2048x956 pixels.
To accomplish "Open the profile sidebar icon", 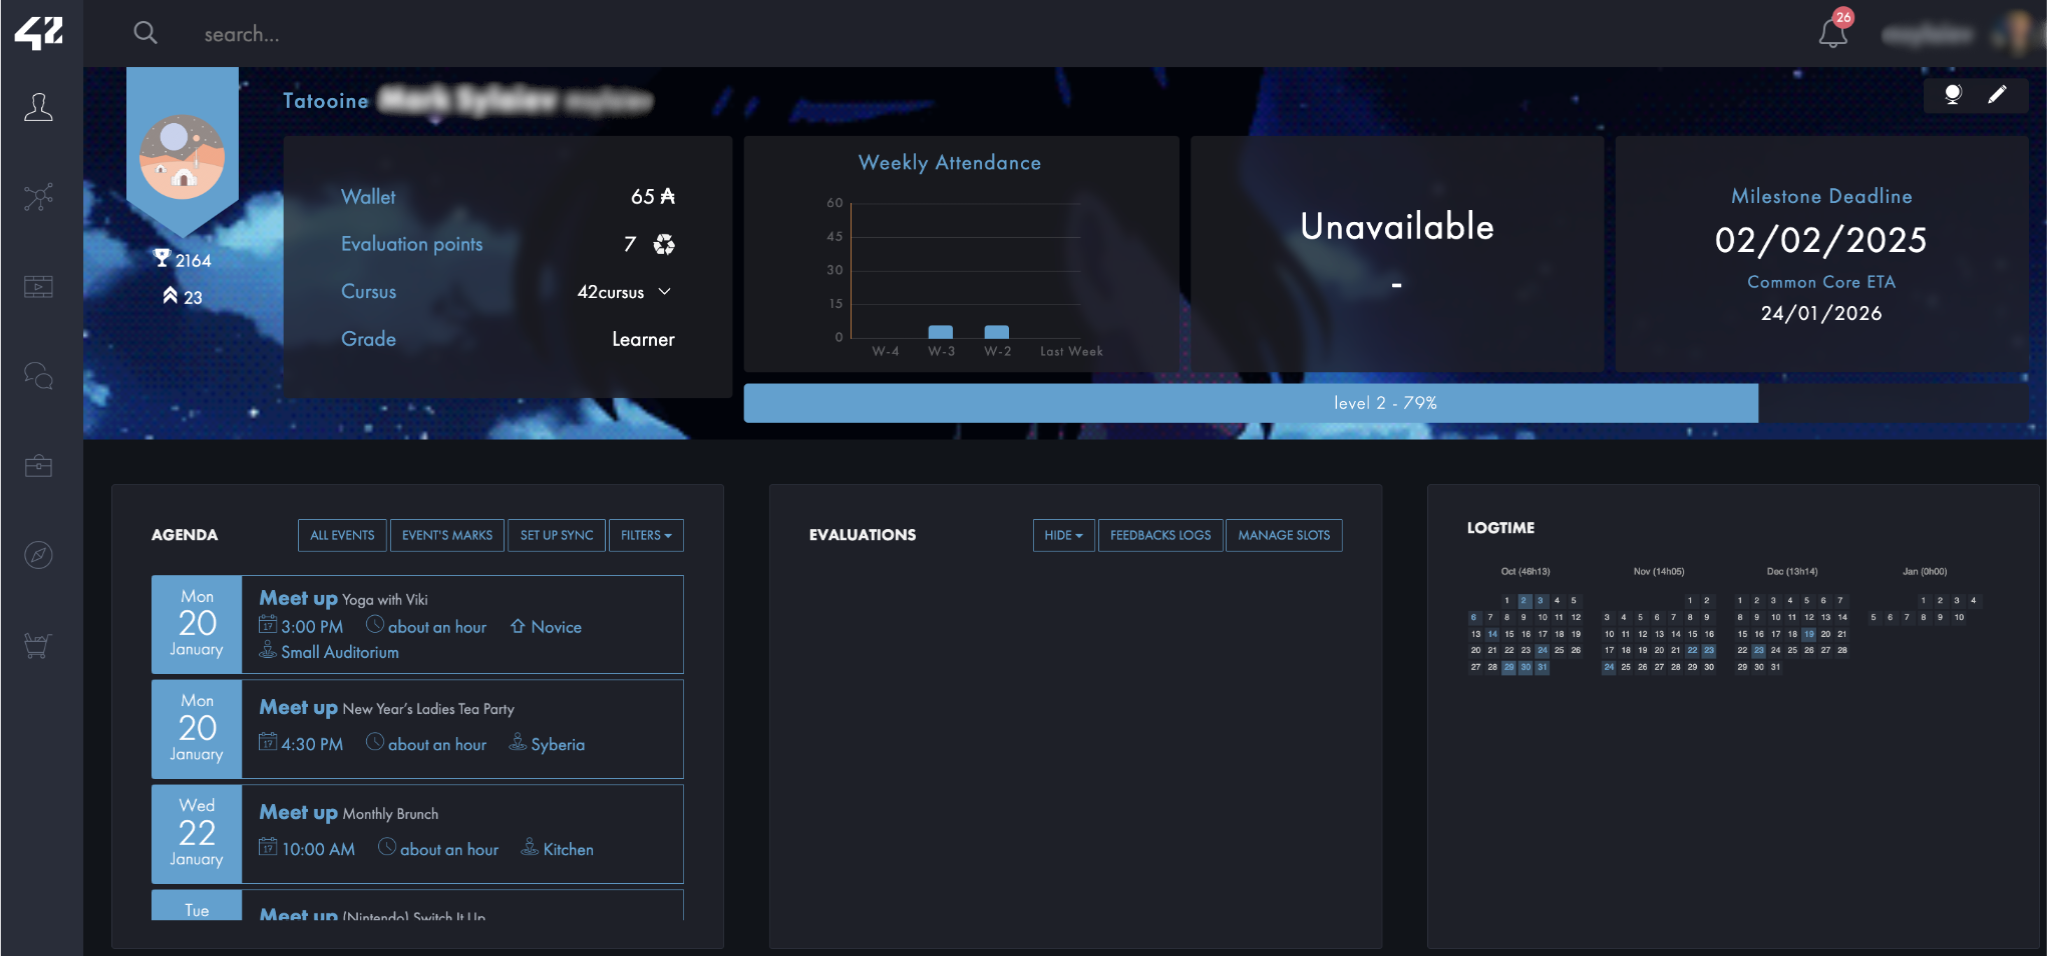I will click(39, 107).
